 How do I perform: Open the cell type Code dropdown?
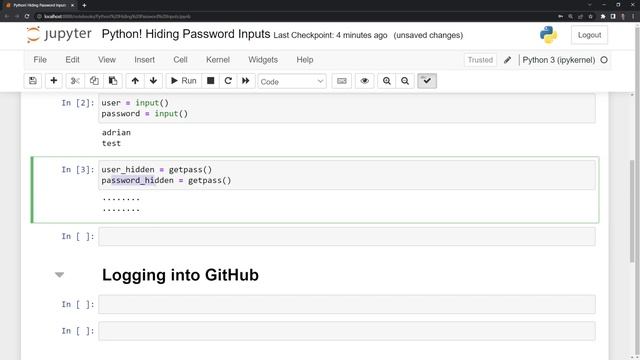pyautogui.click(x=292, y=82)
